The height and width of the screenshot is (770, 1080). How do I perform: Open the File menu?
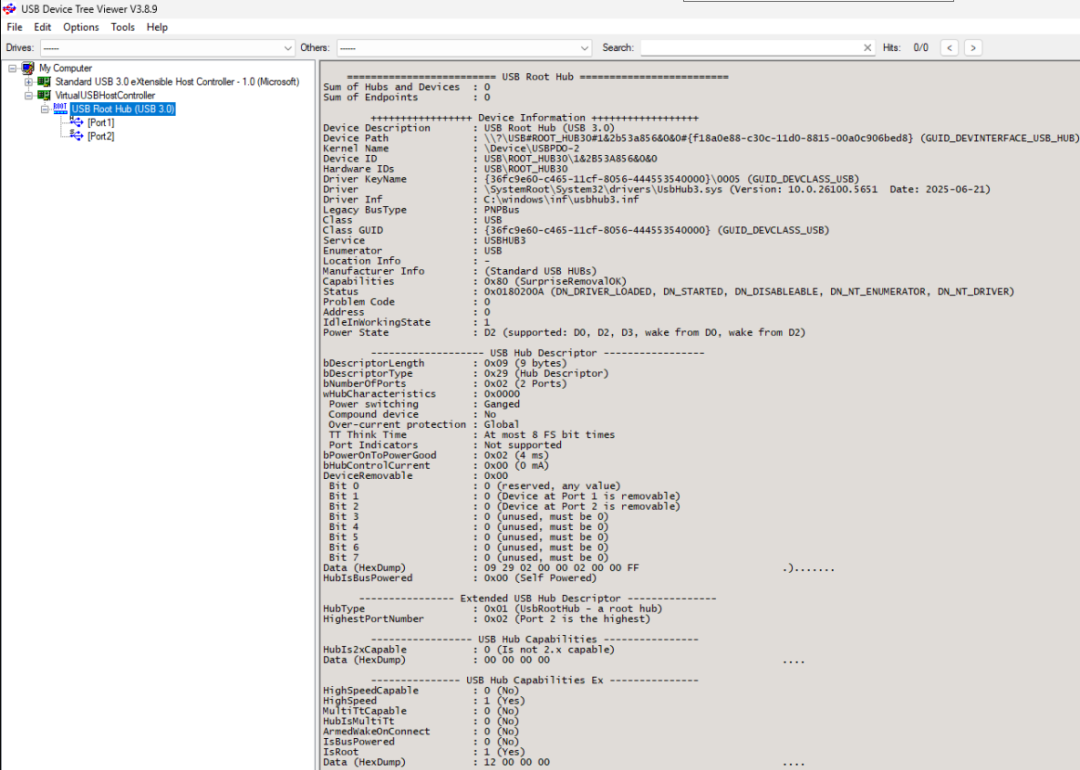(x=14, y=27)
